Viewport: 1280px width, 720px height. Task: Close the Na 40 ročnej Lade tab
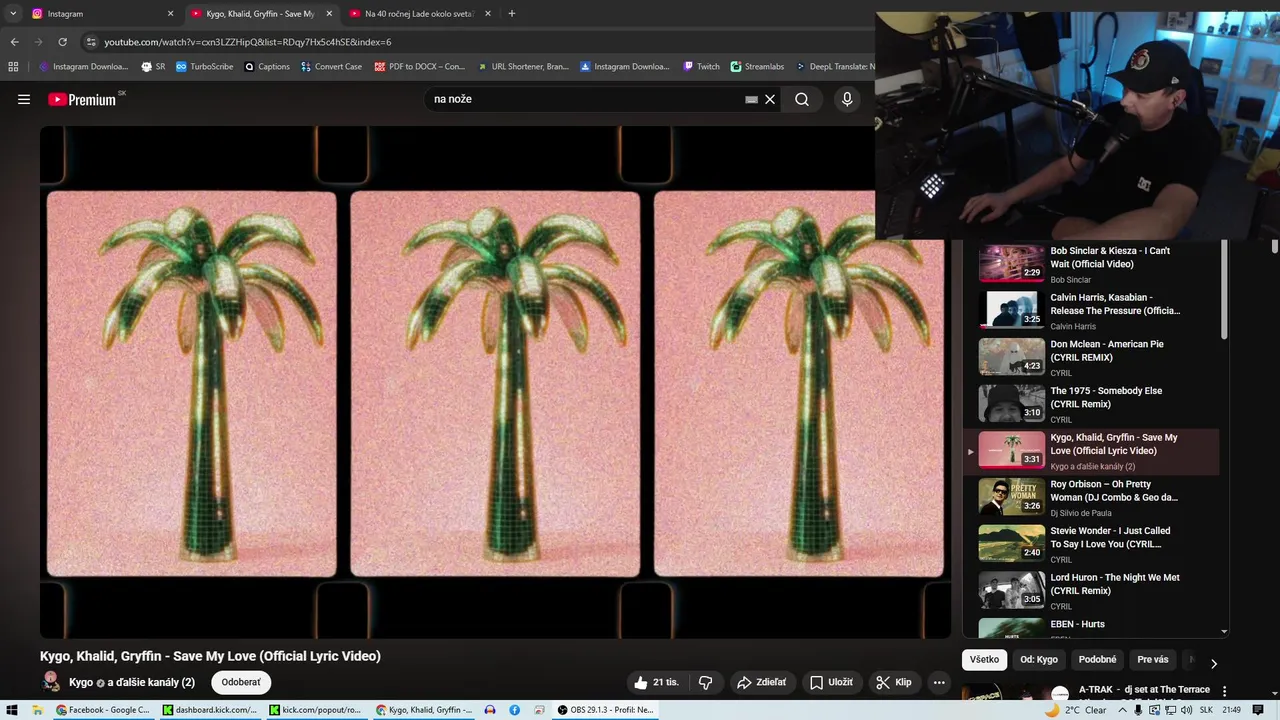(488, 14)
